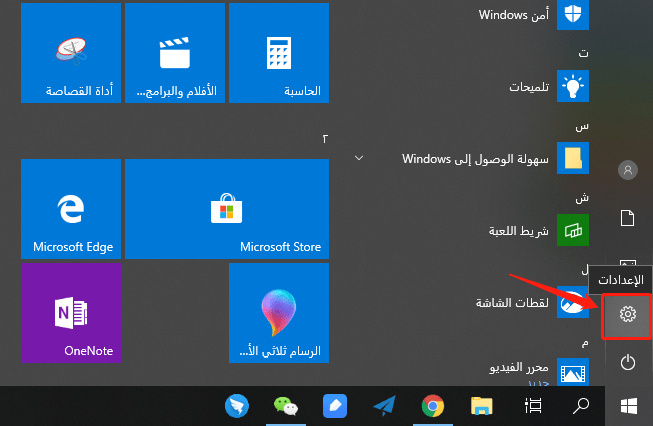Click the Power button icon

coord(628,362)
